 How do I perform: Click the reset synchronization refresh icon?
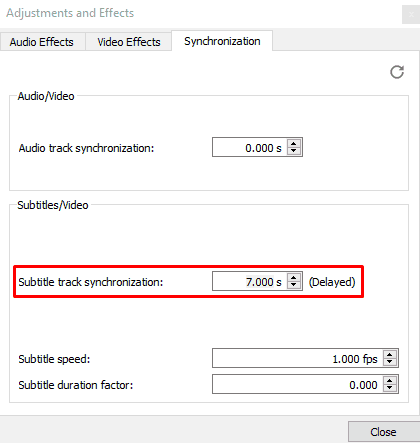tap(397, 72)
